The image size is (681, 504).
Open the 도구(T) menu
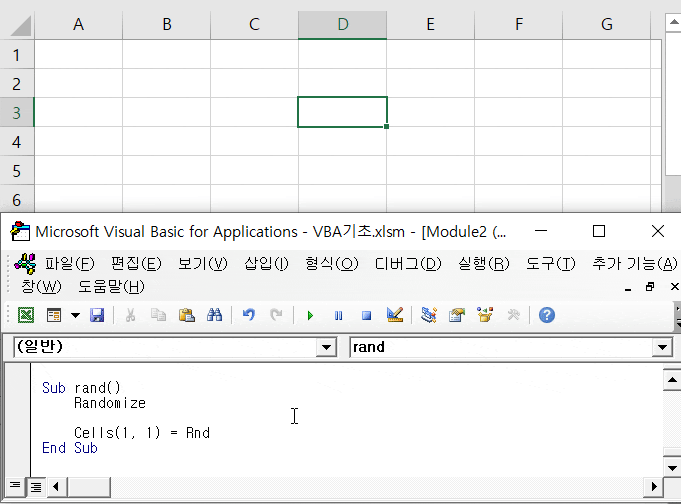(551, 263)
